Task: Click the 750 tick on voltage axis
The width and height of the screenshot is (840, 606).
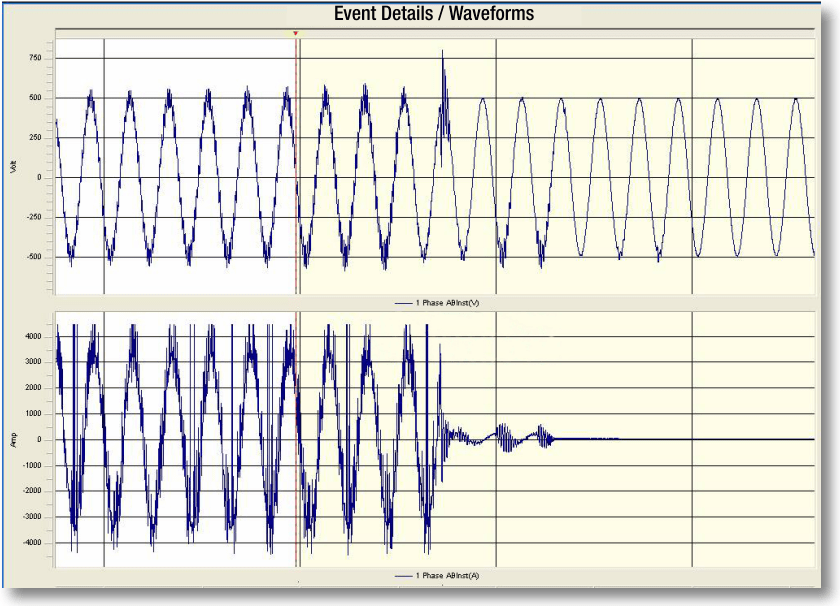Action: pyautogui.click(x=35, y=58)
